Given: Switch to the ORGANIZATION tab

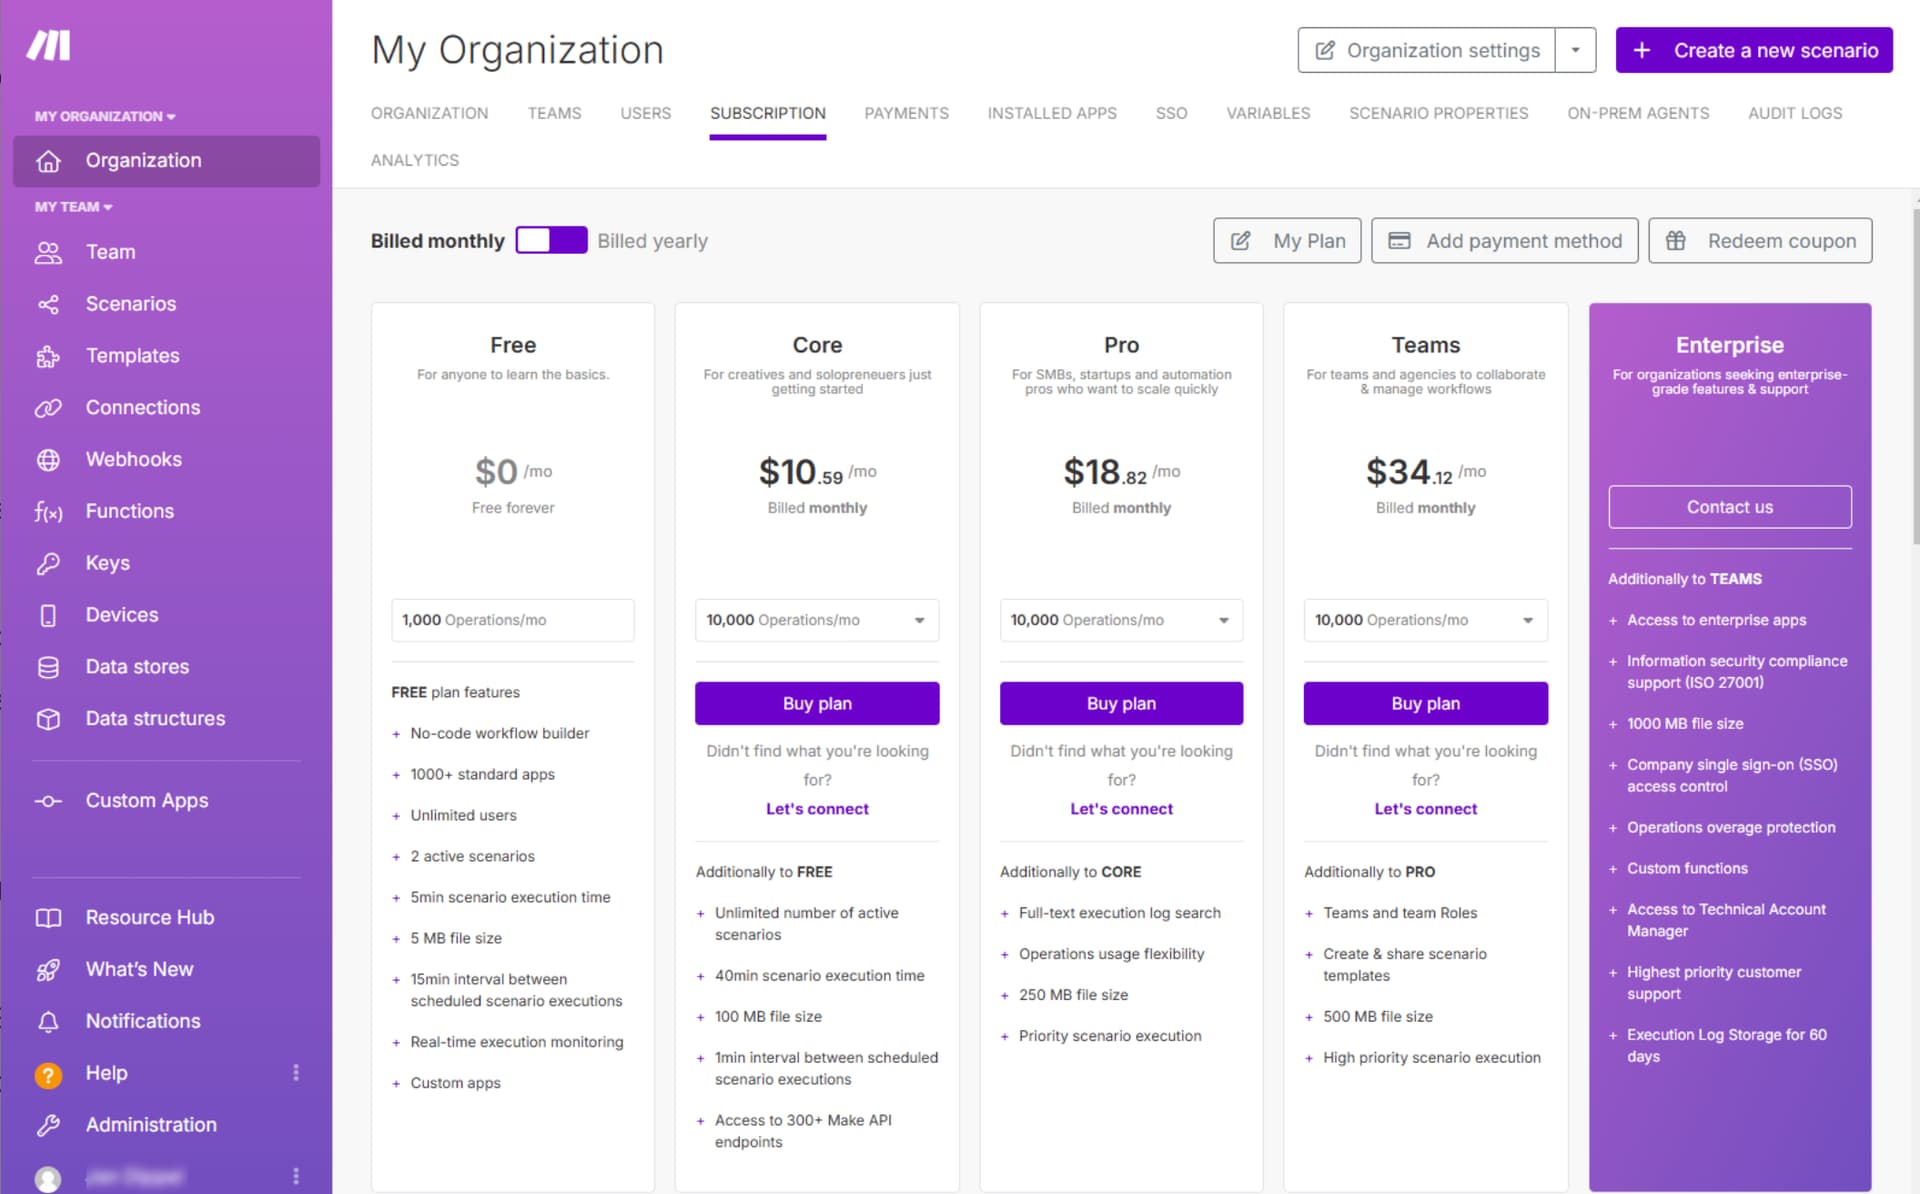Looking at the screenshot, I should coord(430,113).
